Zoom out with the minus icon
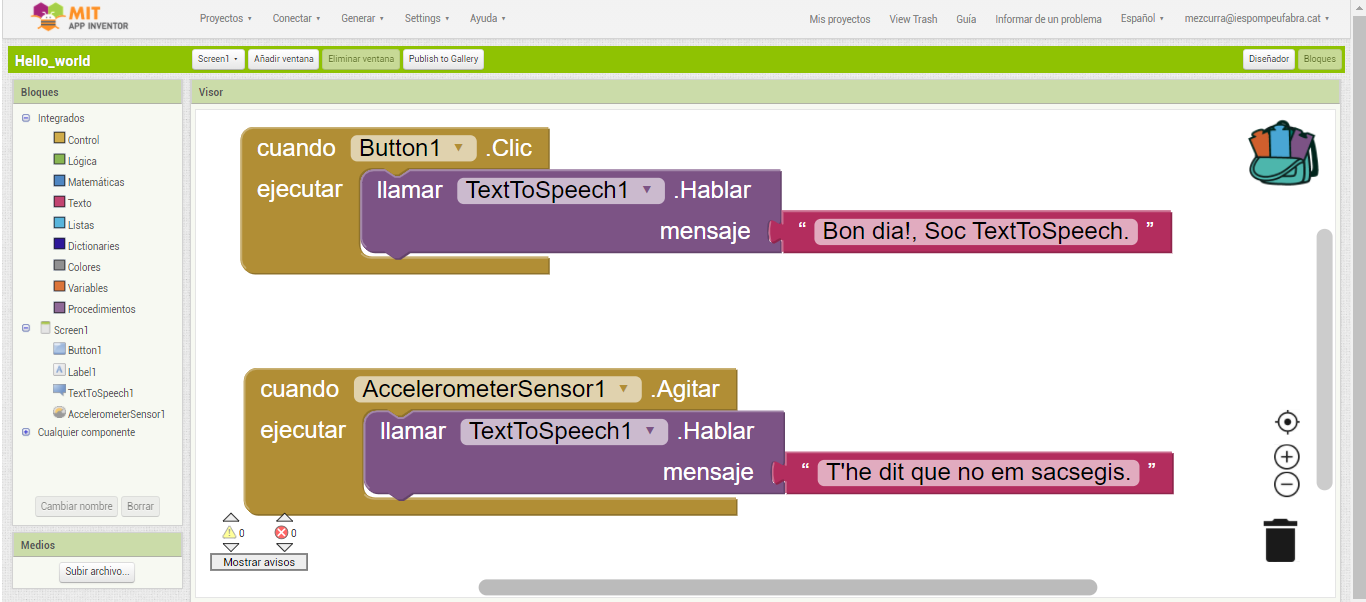The image size is (1366, 602). (x=1286, y=485)
